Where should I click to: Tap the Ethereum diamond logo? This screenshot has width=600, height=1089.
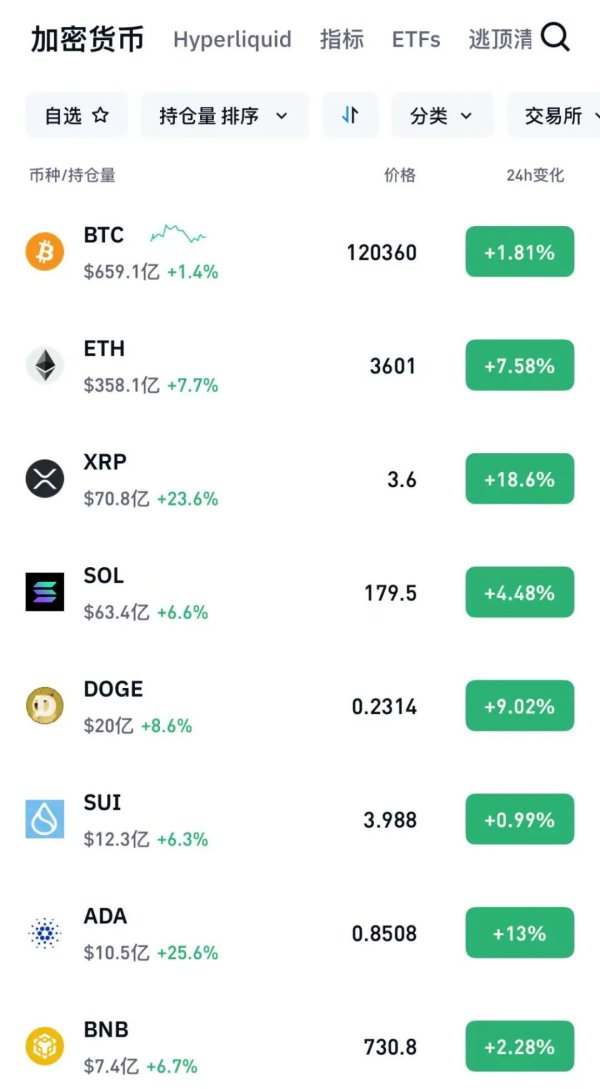click(45, 366)
